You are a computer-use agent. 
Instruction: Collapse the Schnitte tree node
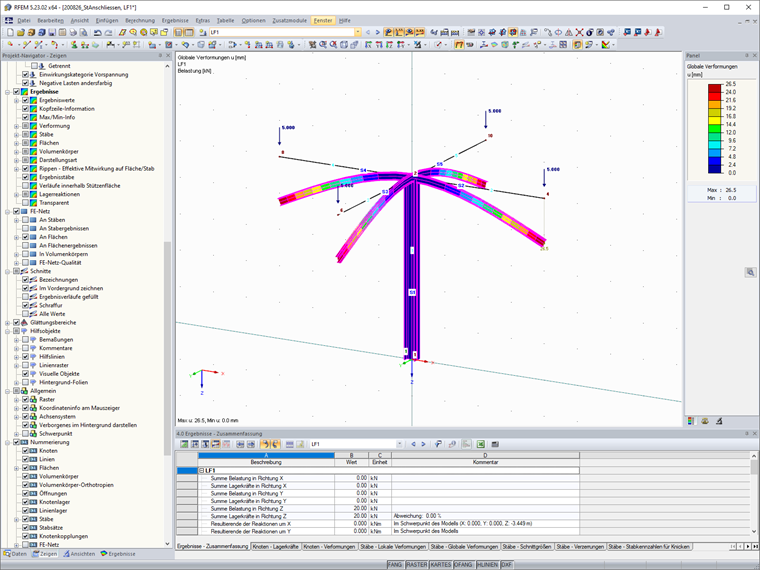pyautogui.click(x=8, y=271)
